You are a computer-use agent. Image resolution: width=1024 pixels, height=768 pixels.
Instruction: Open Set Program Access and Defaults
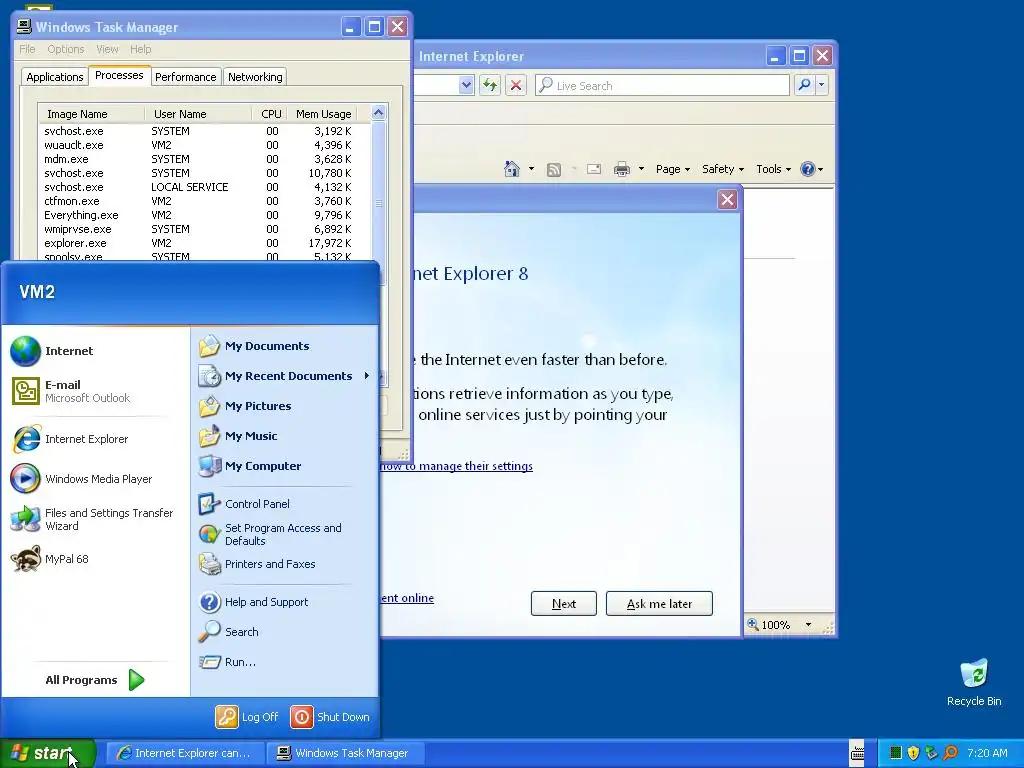pyautogui.click(x=270, y=534)
